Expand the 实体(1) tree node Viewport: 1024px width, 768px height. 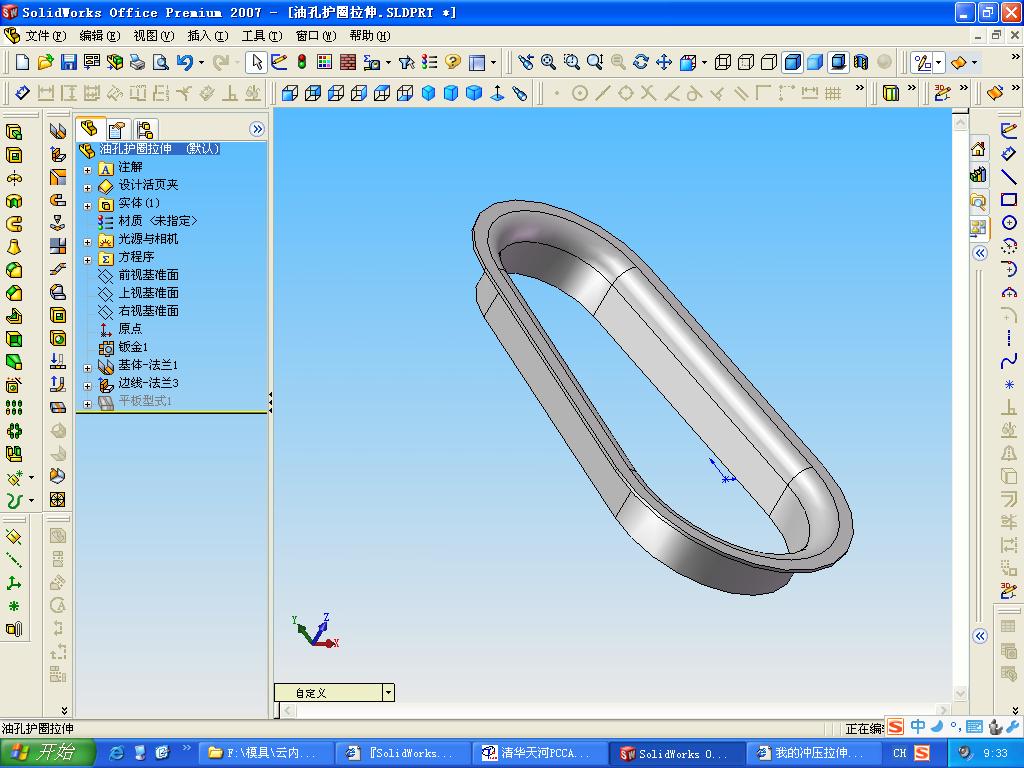point(88,206)
